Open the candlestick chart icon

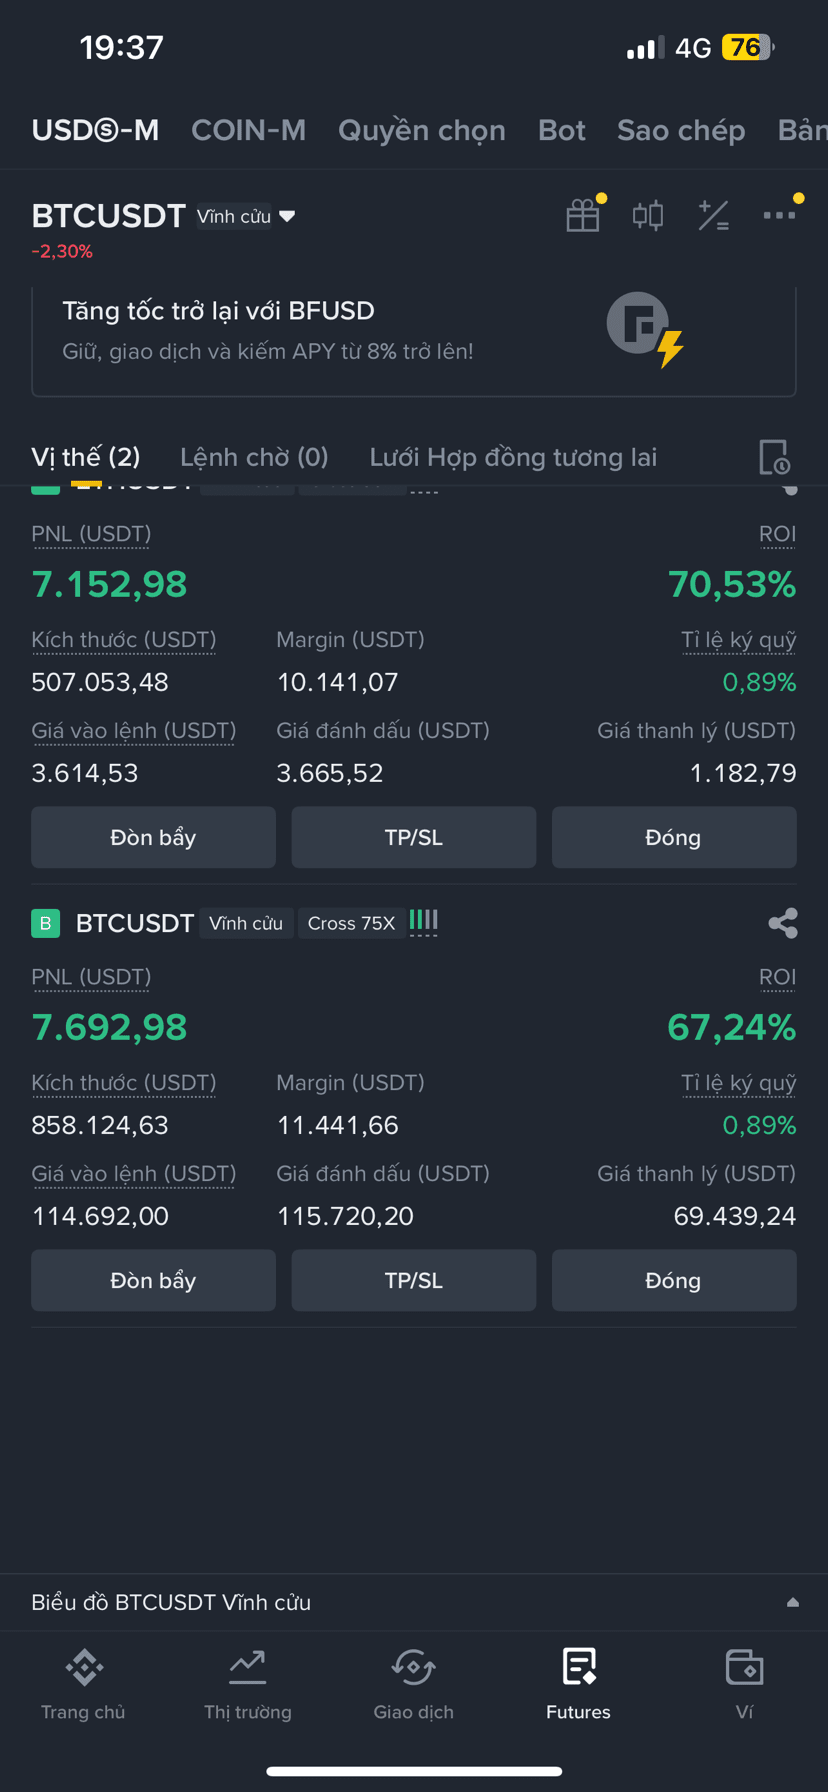[x=648, y=215]
